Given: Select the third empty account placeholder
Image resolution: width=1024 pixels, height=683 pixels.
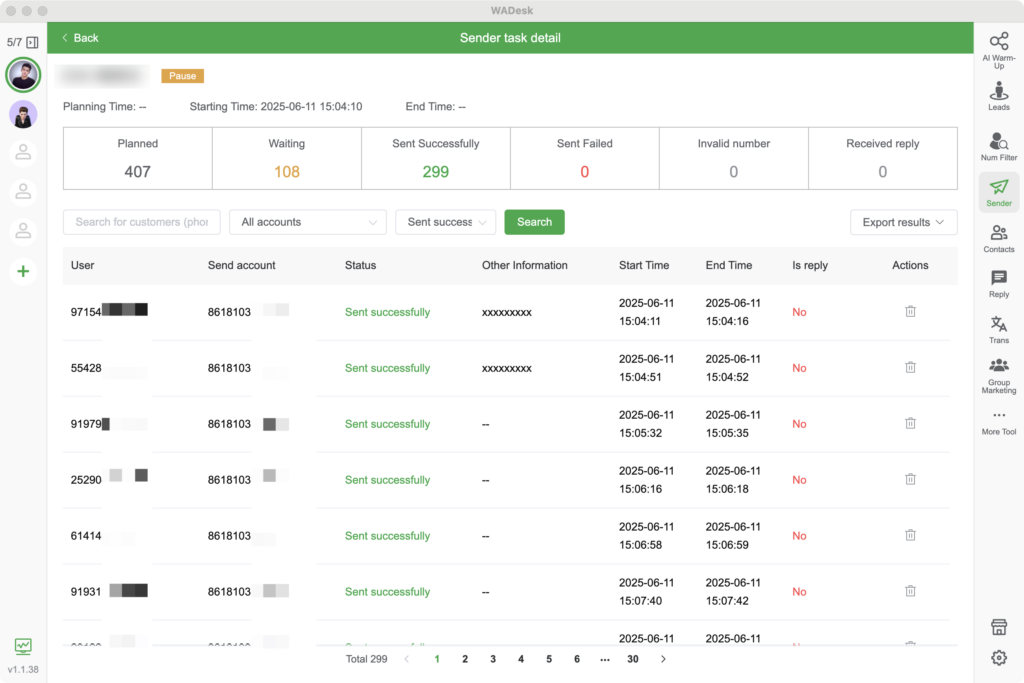Looking at the screenshot, I should pyautogui.click(x=23, y=231).
